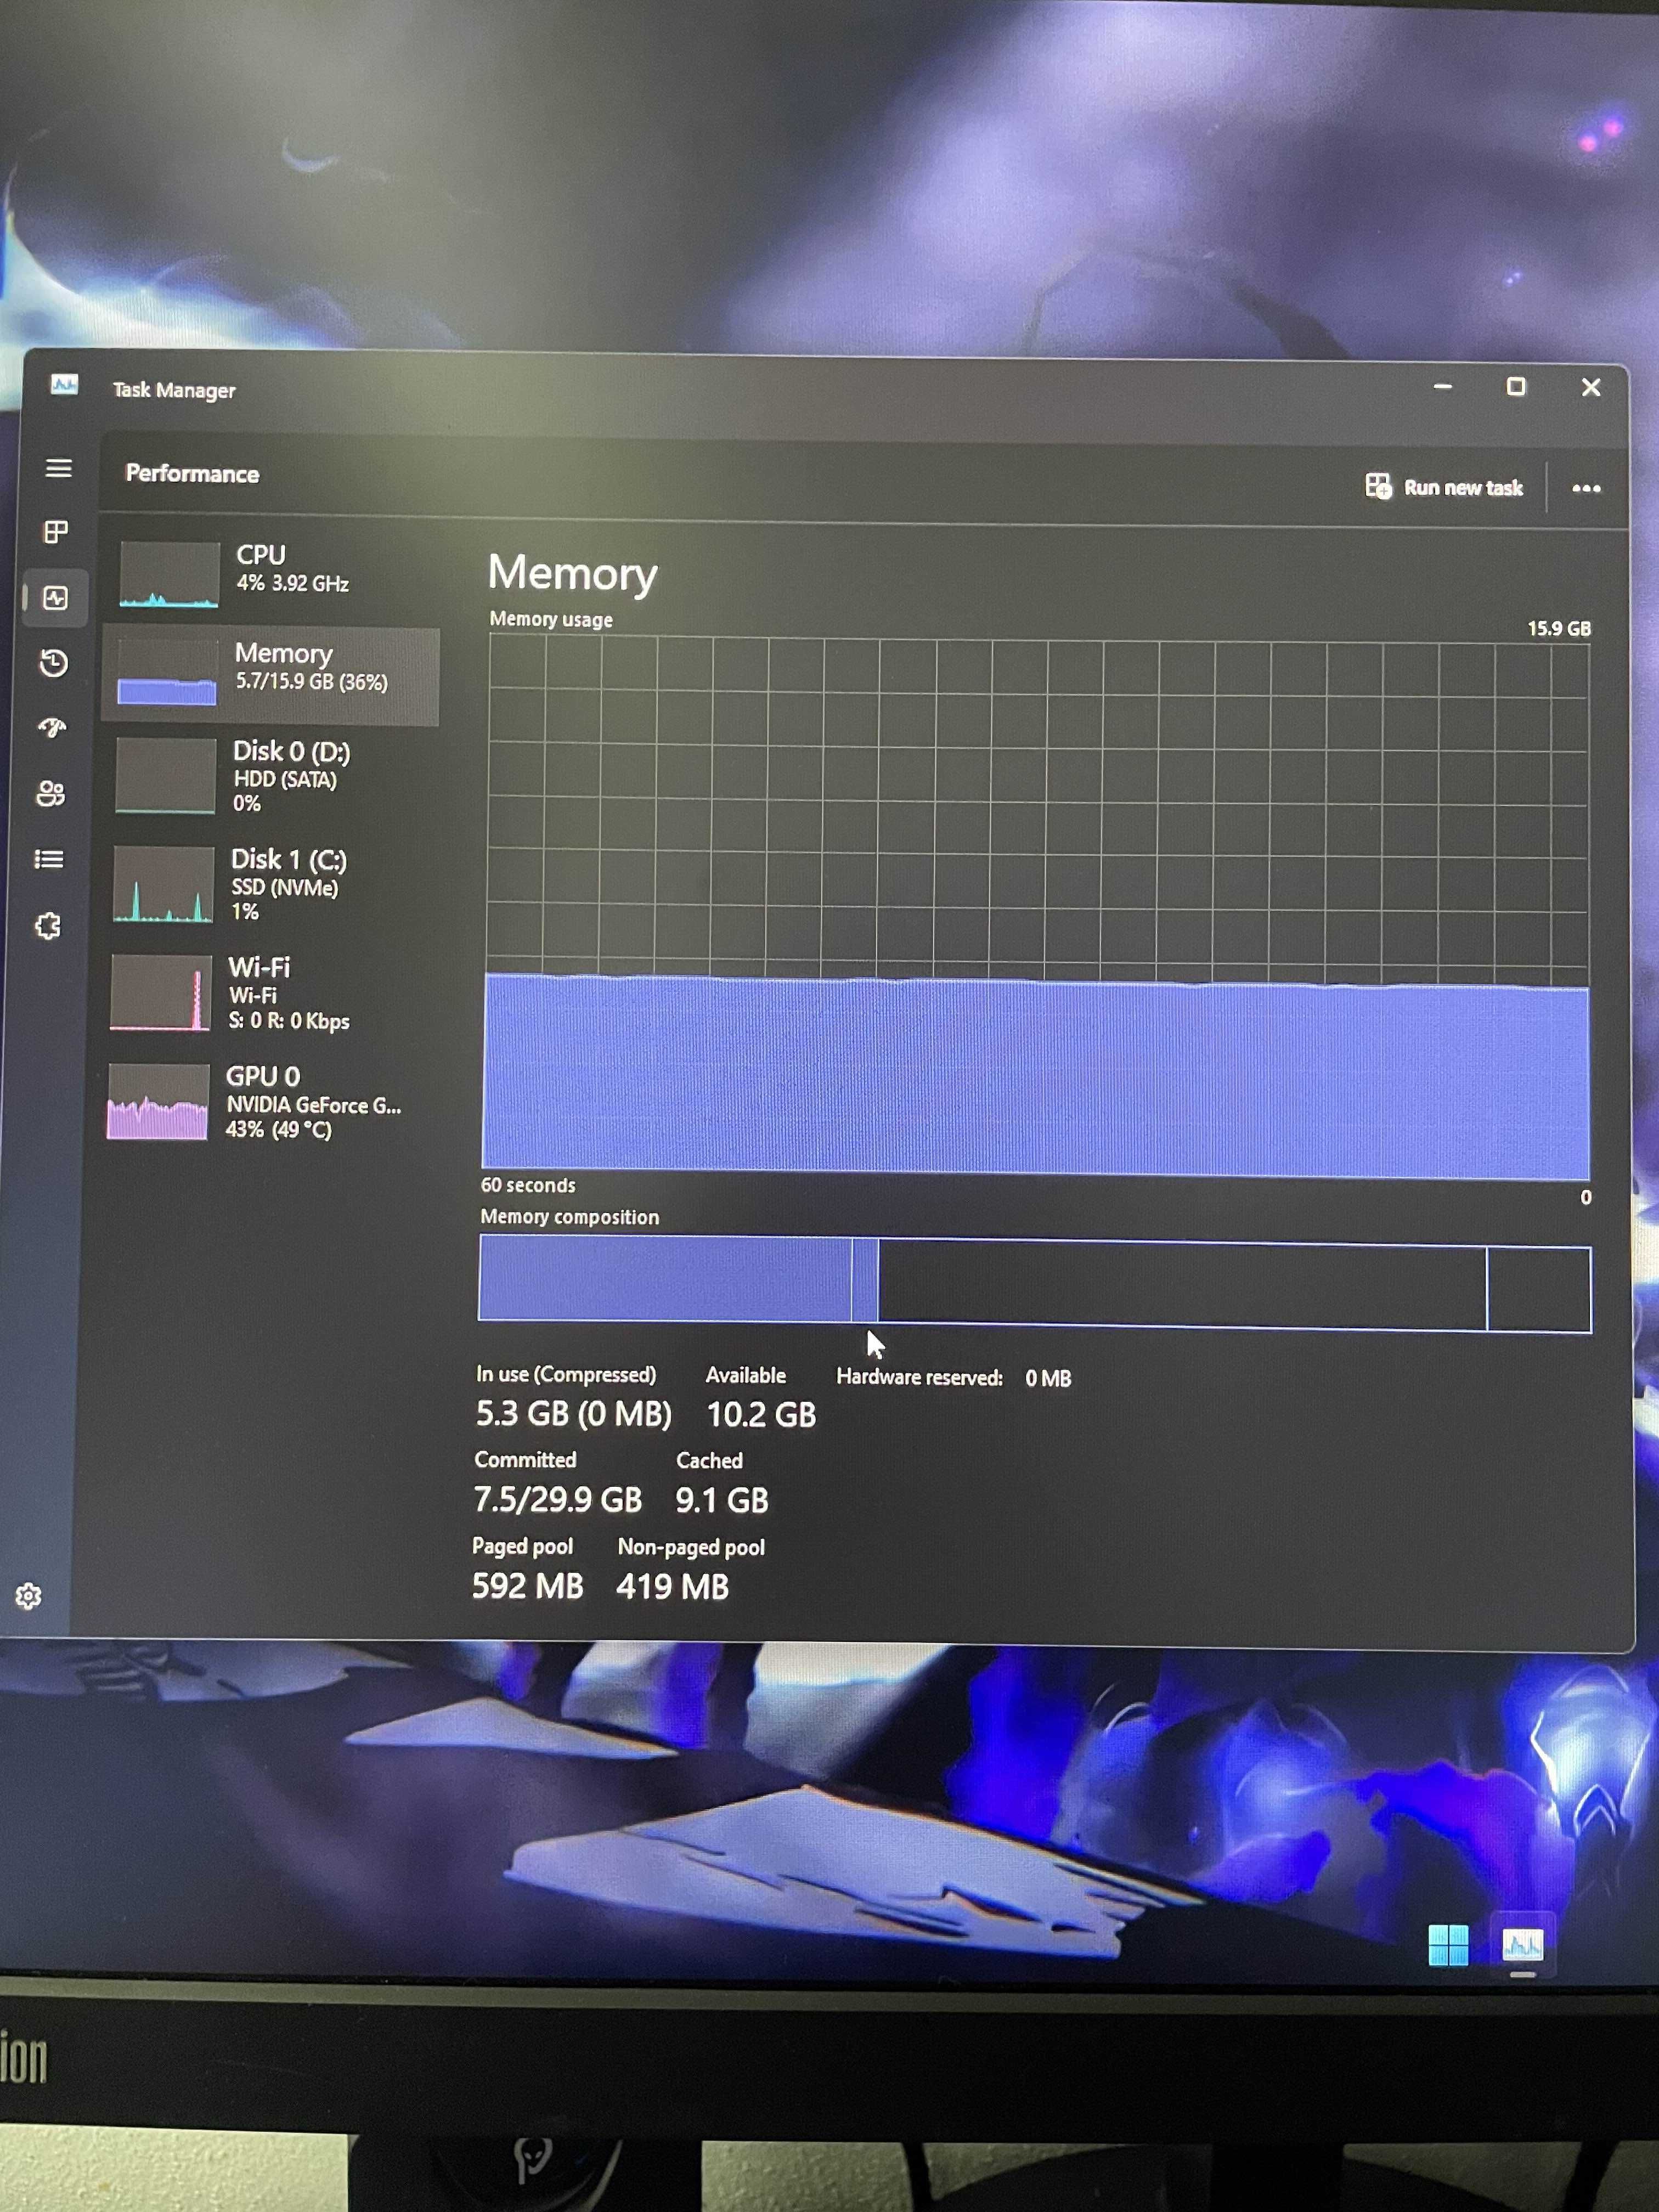1659x2212 pixels.
Task: Click the "7.5/29.9 GB" Committed value
Action: [x=557, y=1499]
